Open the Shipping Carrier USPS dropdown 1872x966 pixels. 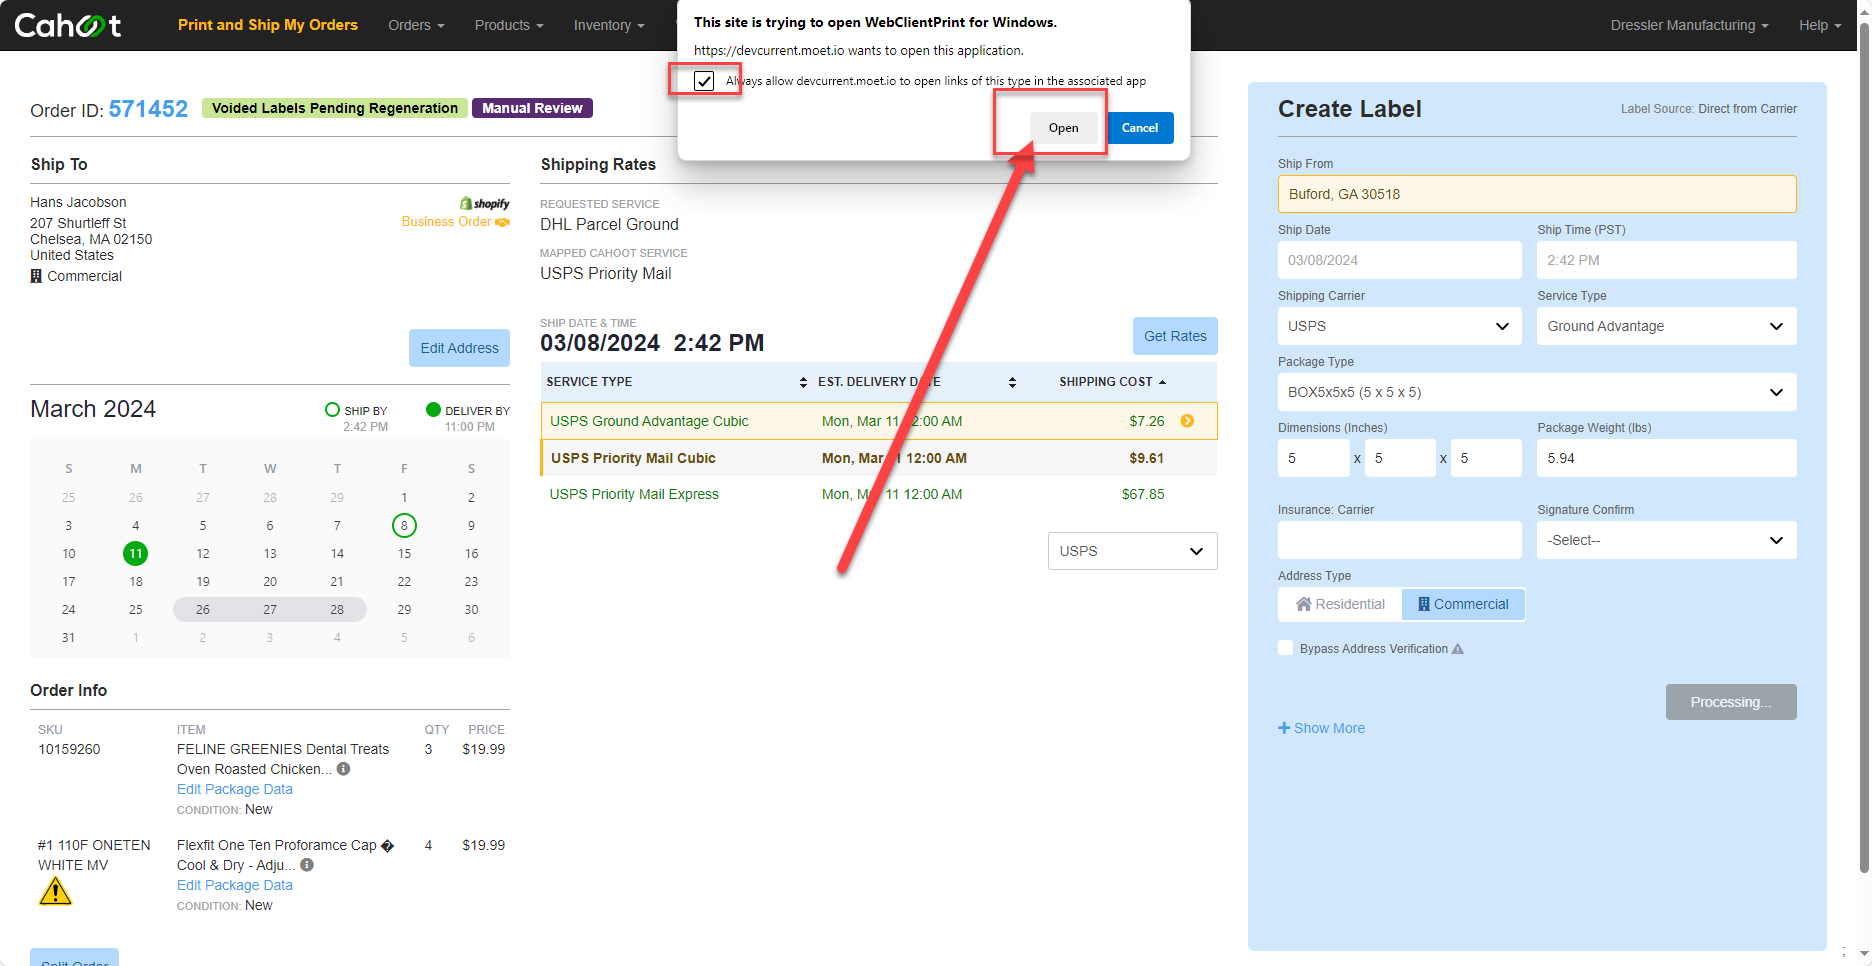[x=1399, y=326]
